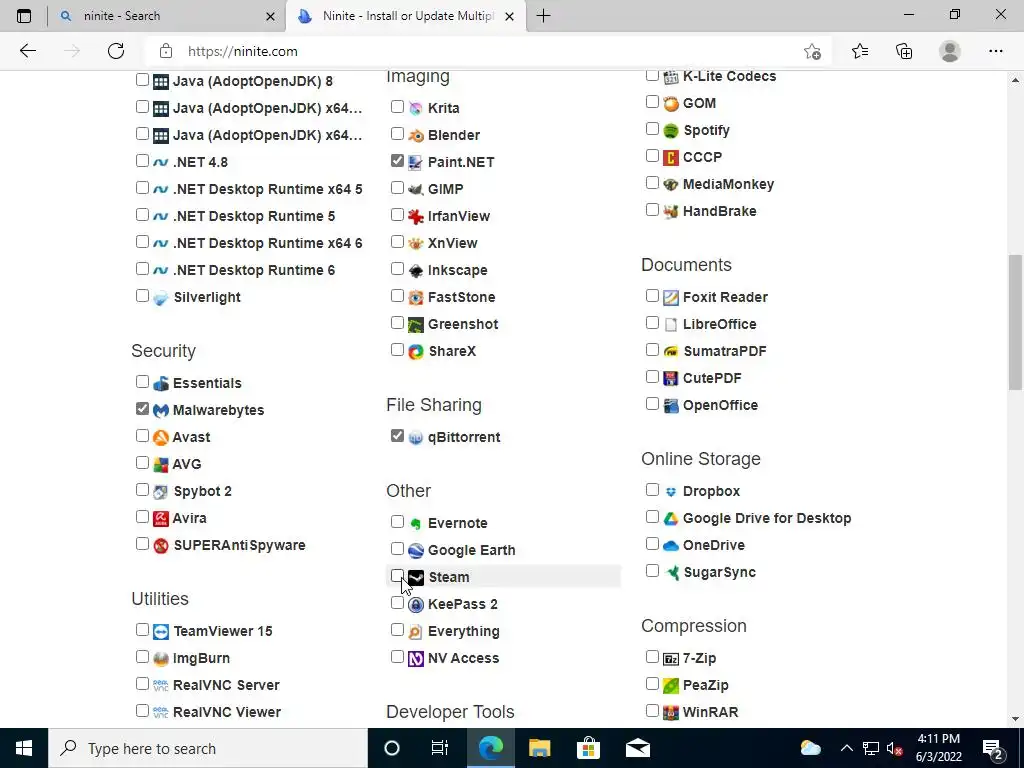The image size is (1024, 768).
Task: Click the Inkscape icon
Action: [415, 270]
